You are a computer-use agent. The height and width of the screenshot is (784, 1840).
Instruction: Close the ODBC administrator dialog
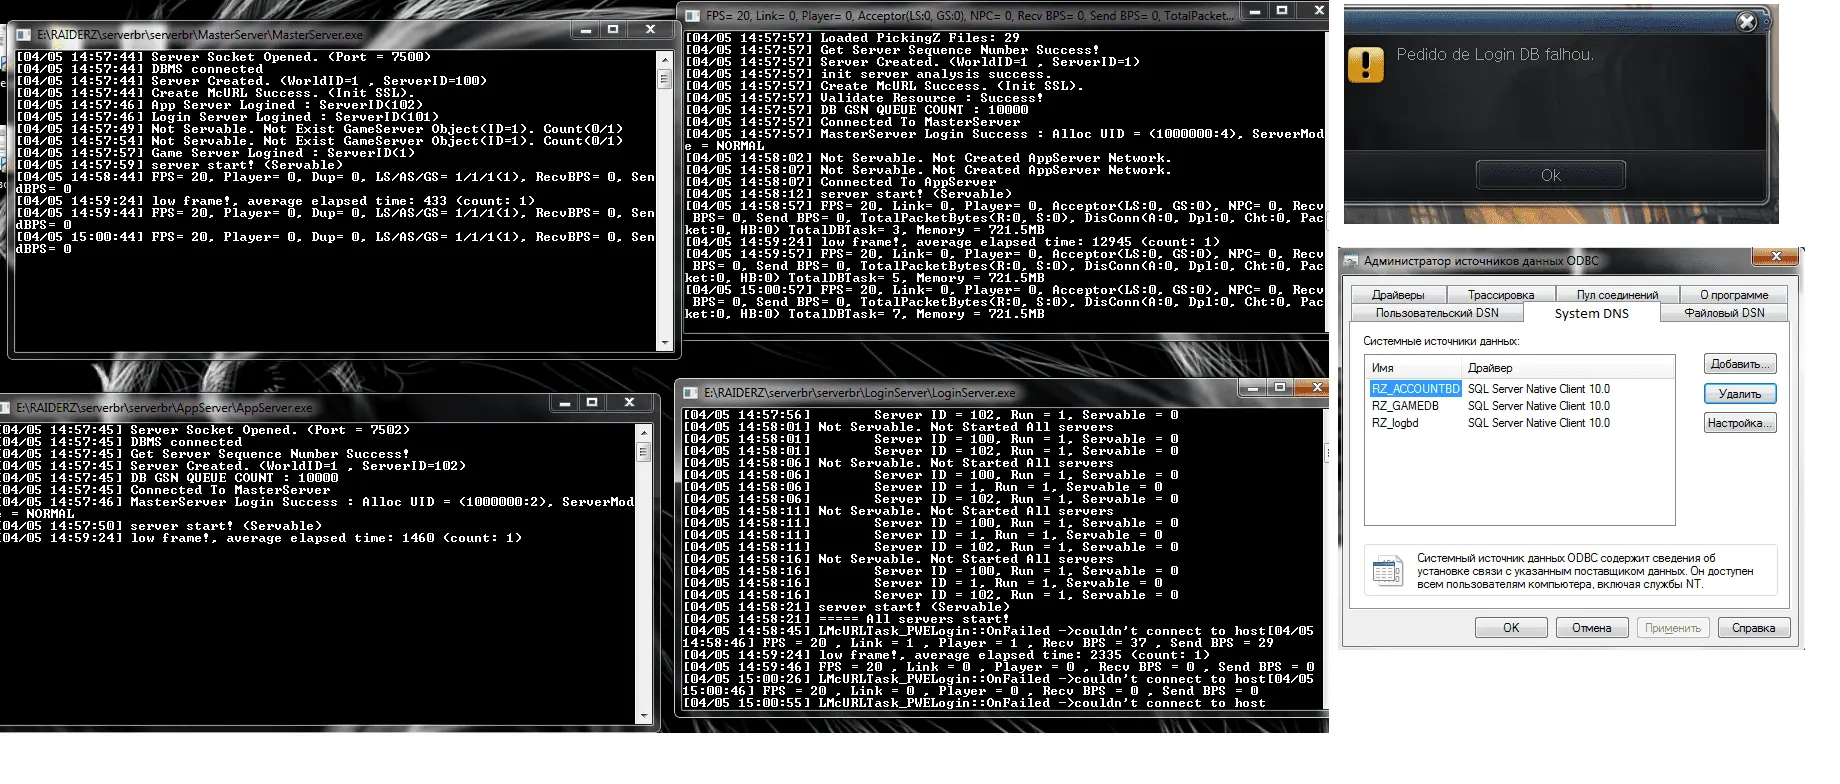click(1776, 257)
